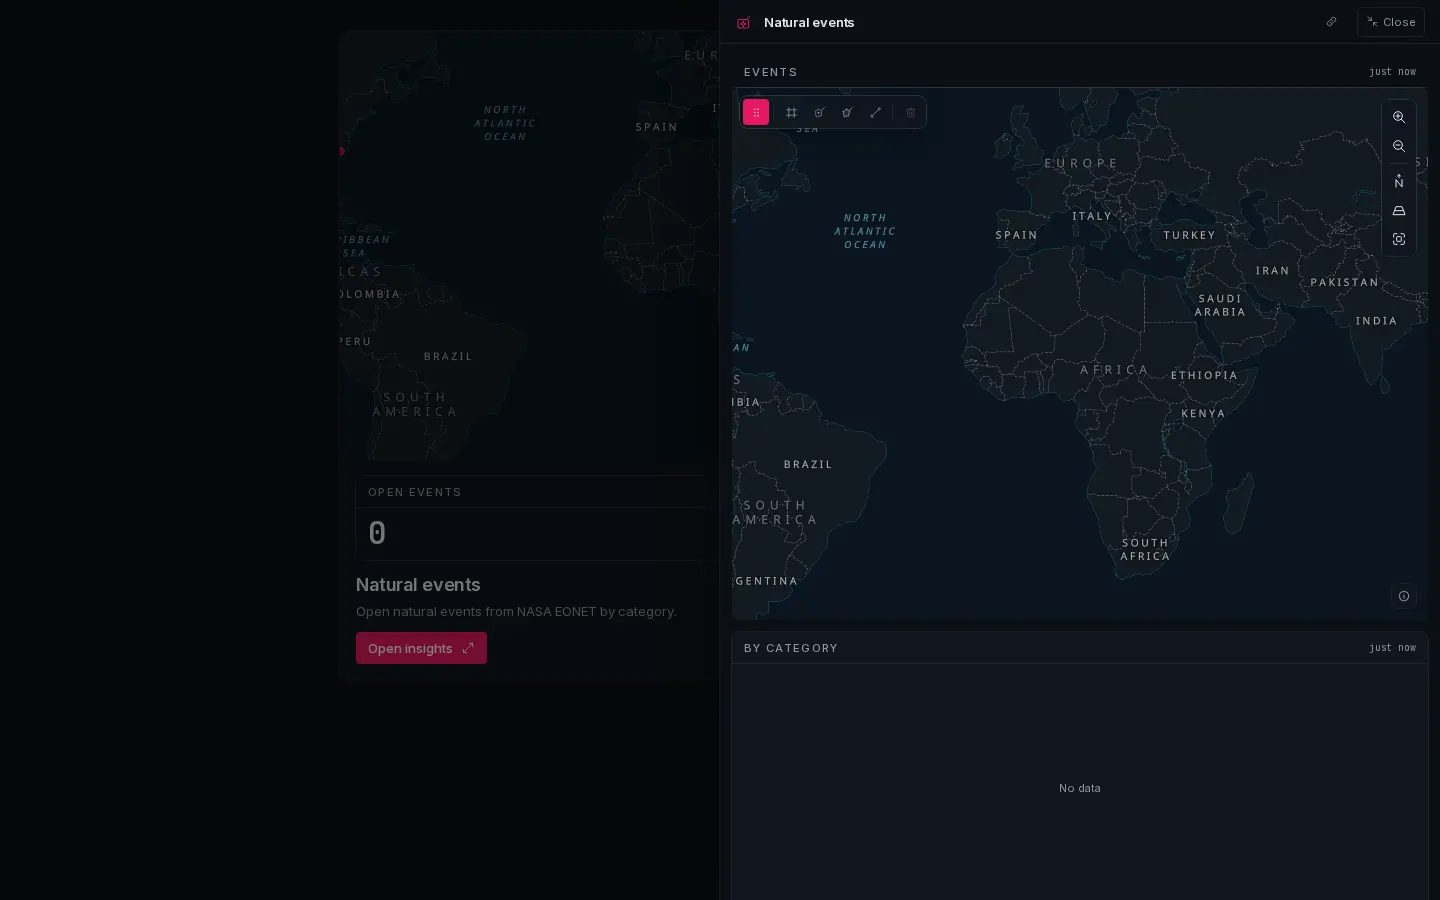Image resolution: width=1440 pixels, height=900 pixels.
Task: Zoom in on the events map
Action: 1399,117
